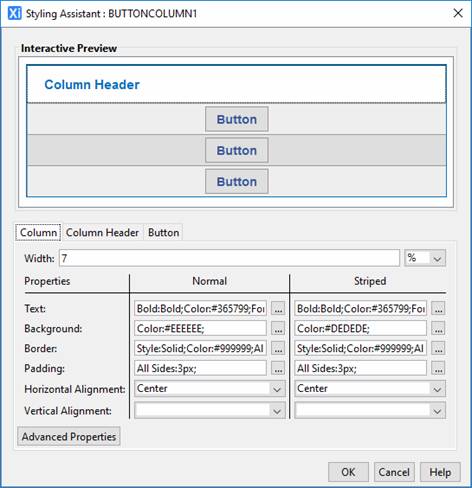Switch to the Column Header tab
This screenshot has width=472, height=488.
coord(102,232)
